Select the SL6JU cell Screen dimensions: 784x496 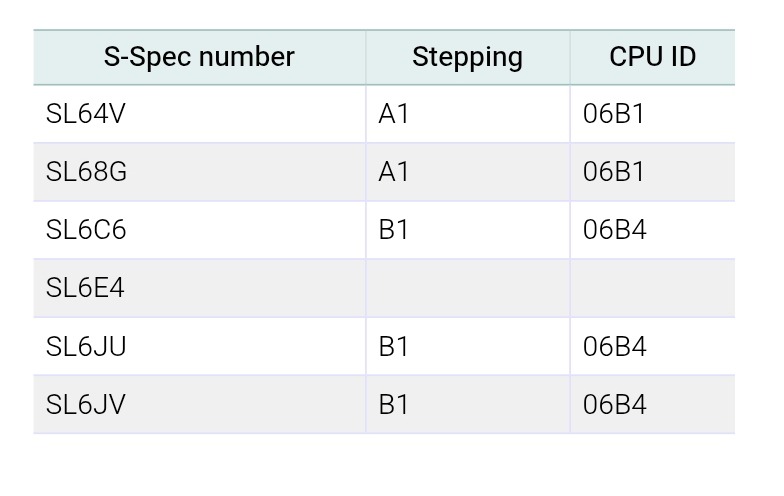(x=86, y=346)
